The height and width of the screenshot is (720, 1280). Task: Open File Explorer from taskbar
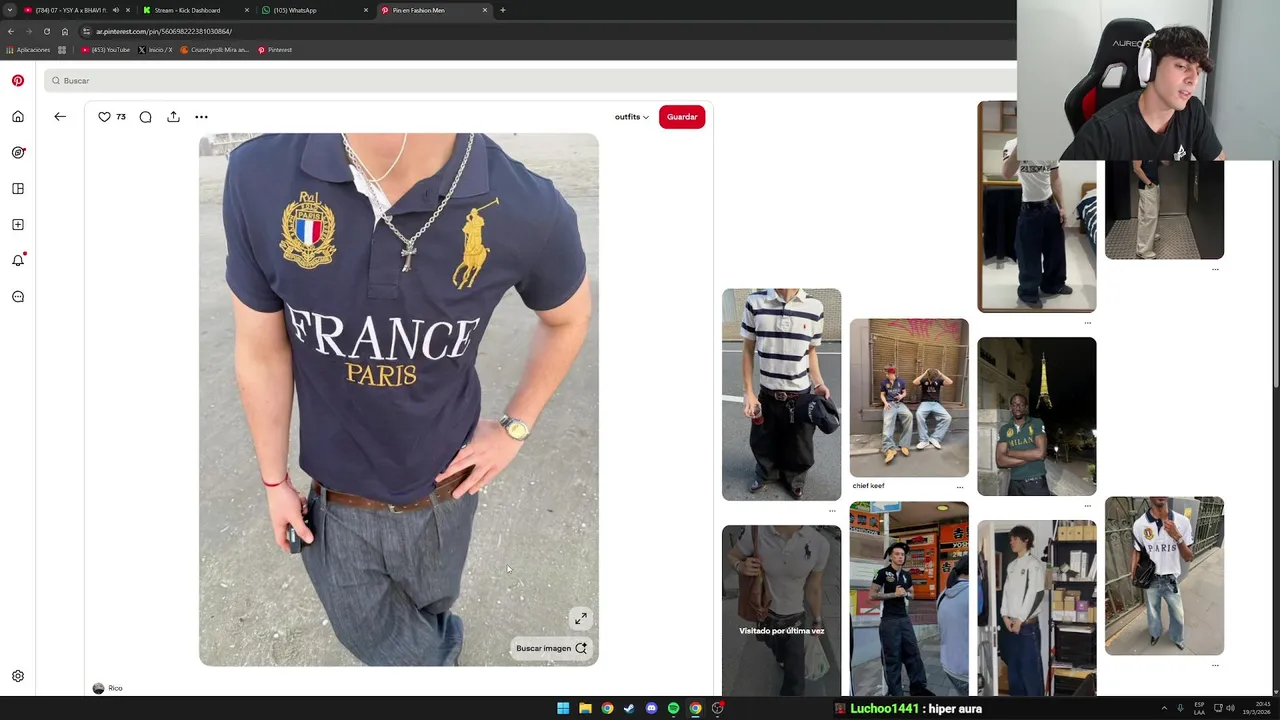(585, 708)
